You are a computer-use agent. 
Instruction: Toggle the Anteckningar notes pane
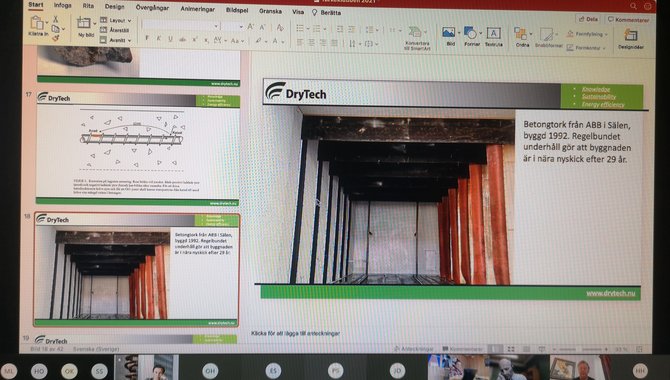coord(413,349)
